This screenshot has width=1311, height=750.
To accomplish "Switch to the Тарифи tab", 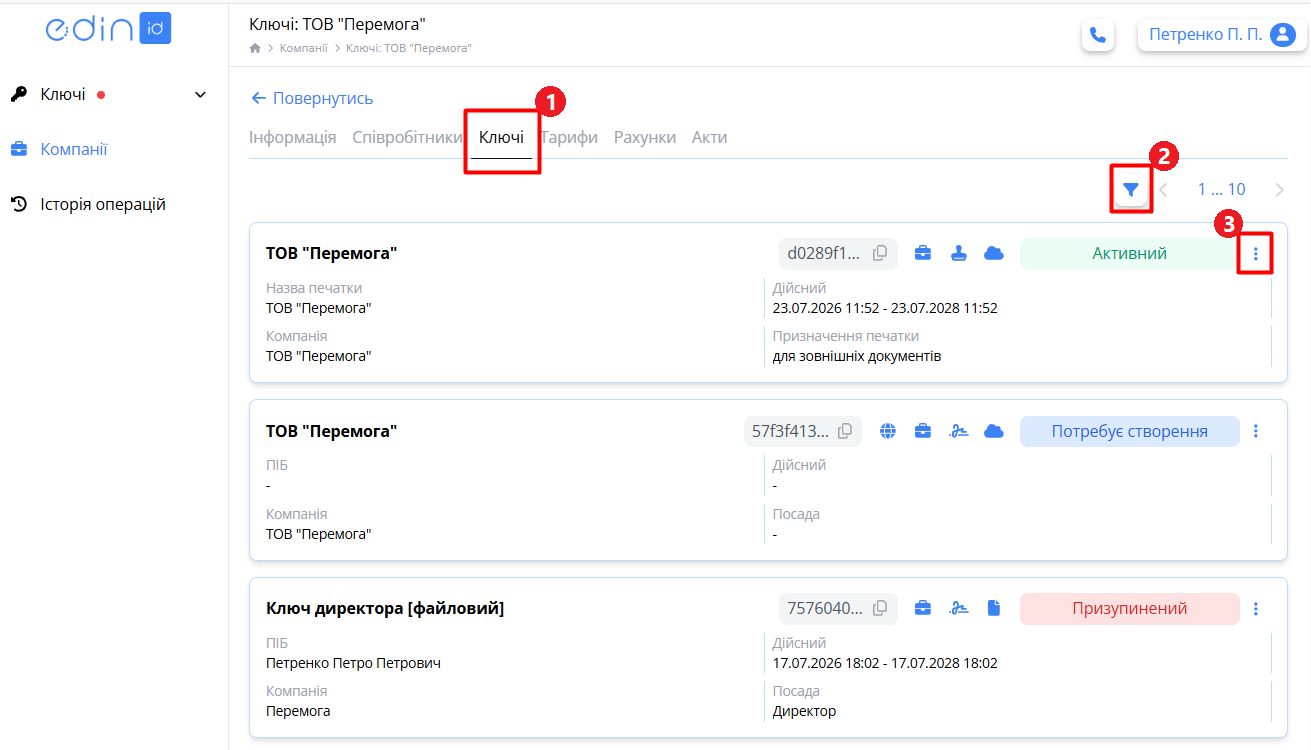I will [569, 137].
